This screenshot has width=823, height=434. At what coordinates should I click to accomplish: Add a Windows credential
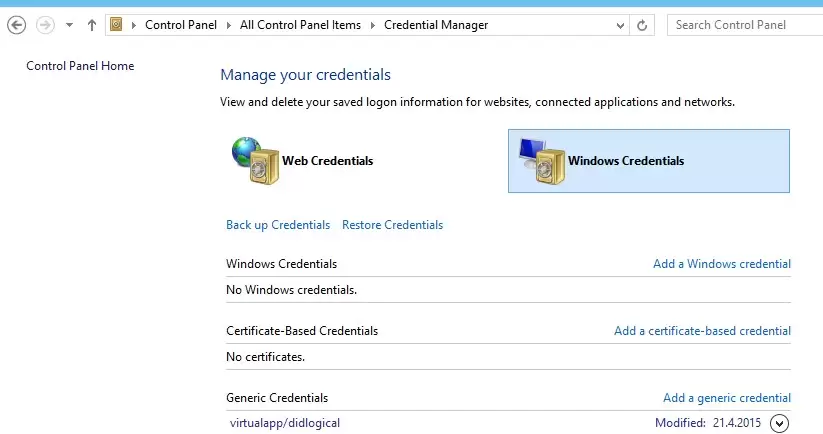pyautogui.click(x=722, y=264)
